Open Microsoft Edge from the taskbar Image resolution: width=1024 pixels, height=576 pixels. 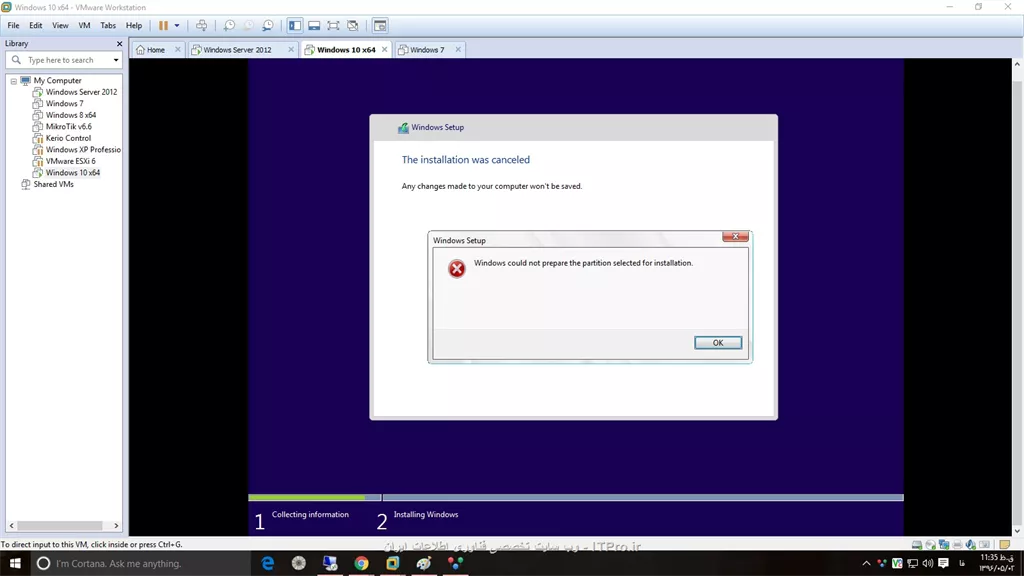[268, 563]
